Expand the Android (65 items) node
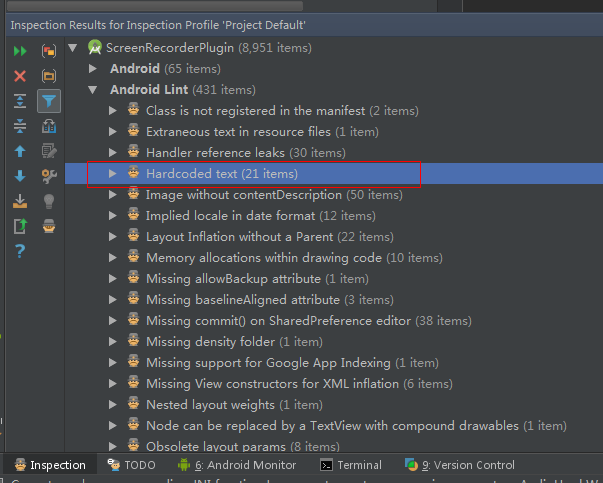The height and width of the screenshot is (483, 603). [x=93, y=69]
